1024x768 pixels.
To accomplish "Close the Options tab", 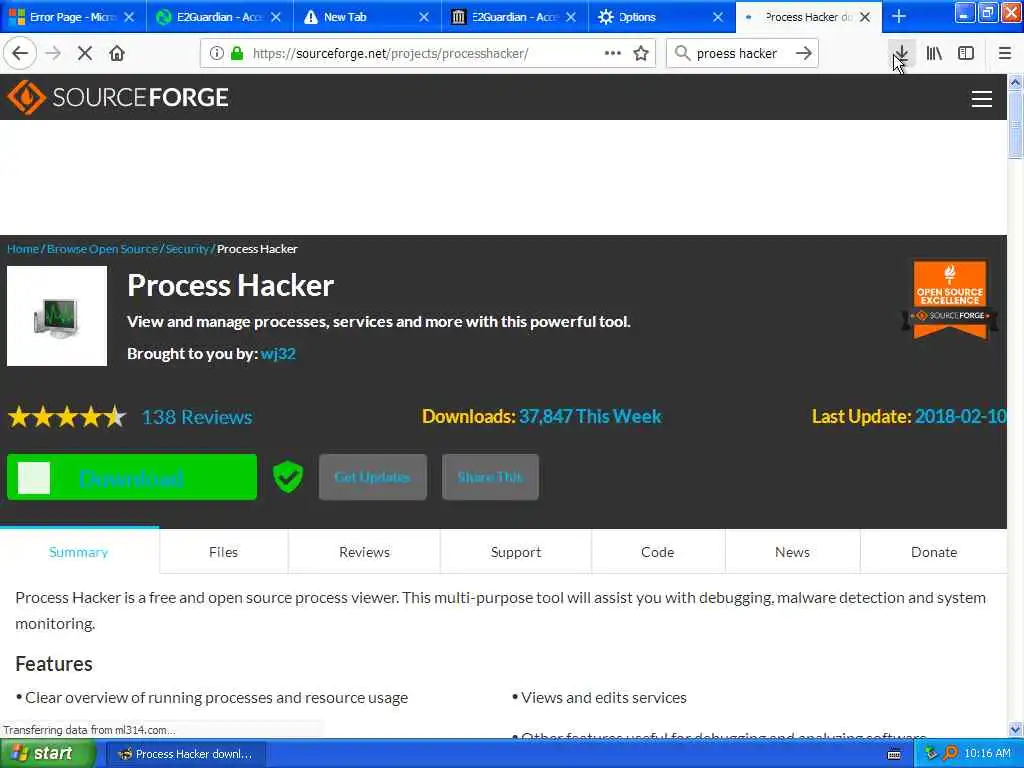I will pos(718,17).
